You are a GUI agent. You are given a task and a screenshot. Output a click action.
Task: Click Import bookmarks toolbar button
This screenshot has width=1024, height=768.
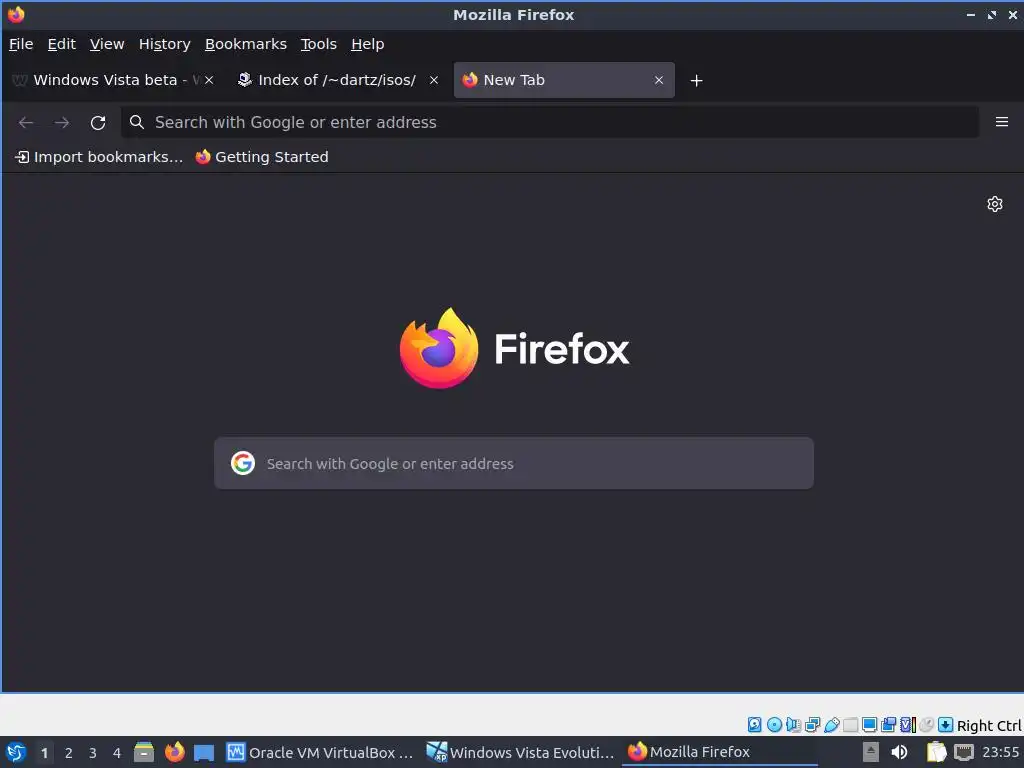99,157
